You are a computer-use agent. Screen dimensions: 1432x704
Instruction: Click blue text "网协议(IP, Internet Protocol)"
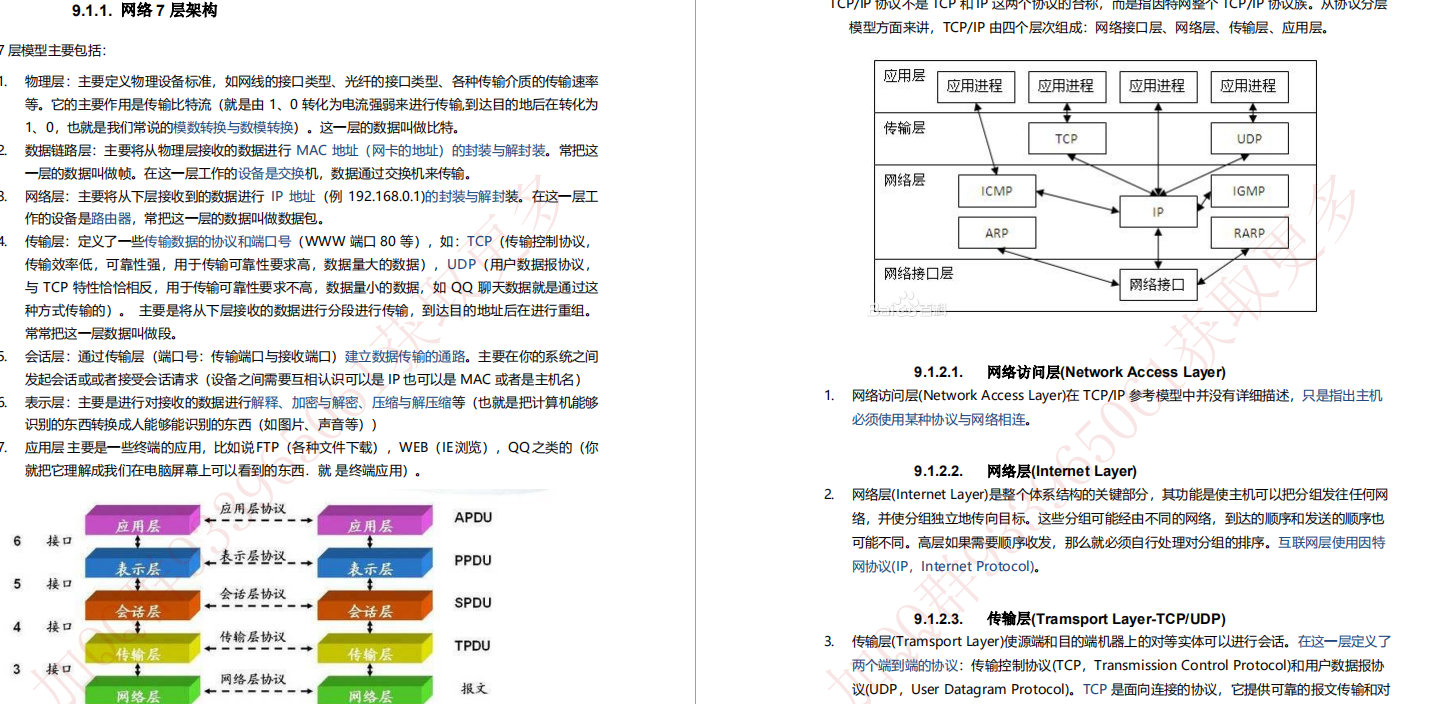tap(943, 566)
